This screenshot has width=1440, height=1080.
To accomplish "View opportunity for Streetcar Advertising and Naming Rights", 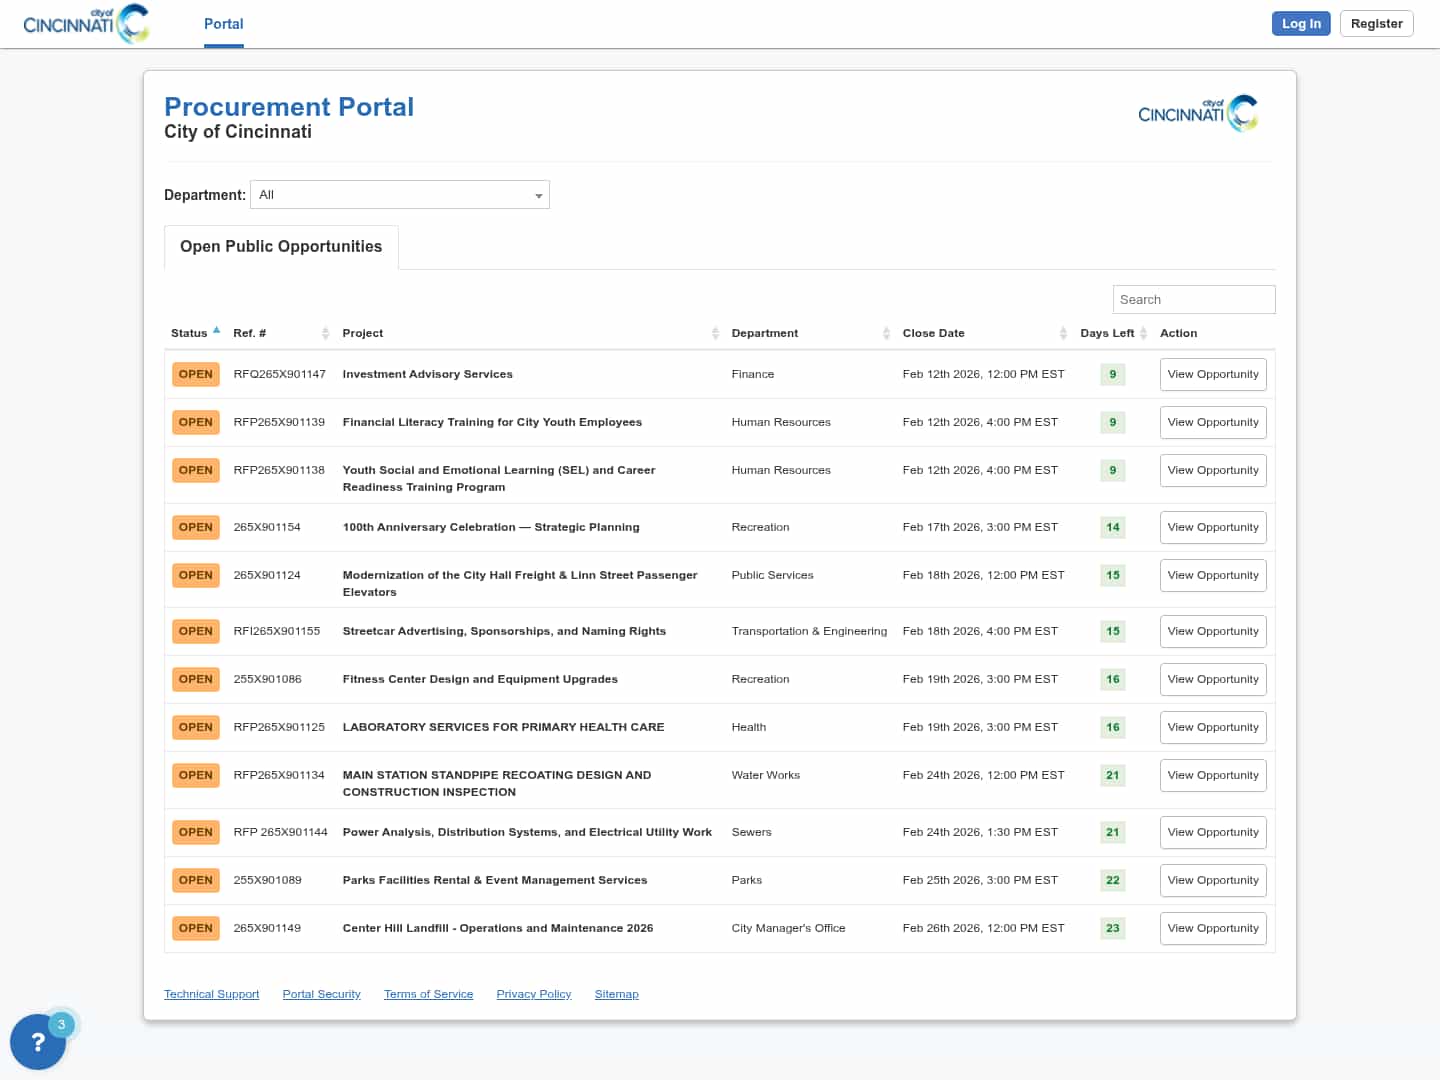I will [x=1212, y=632].
